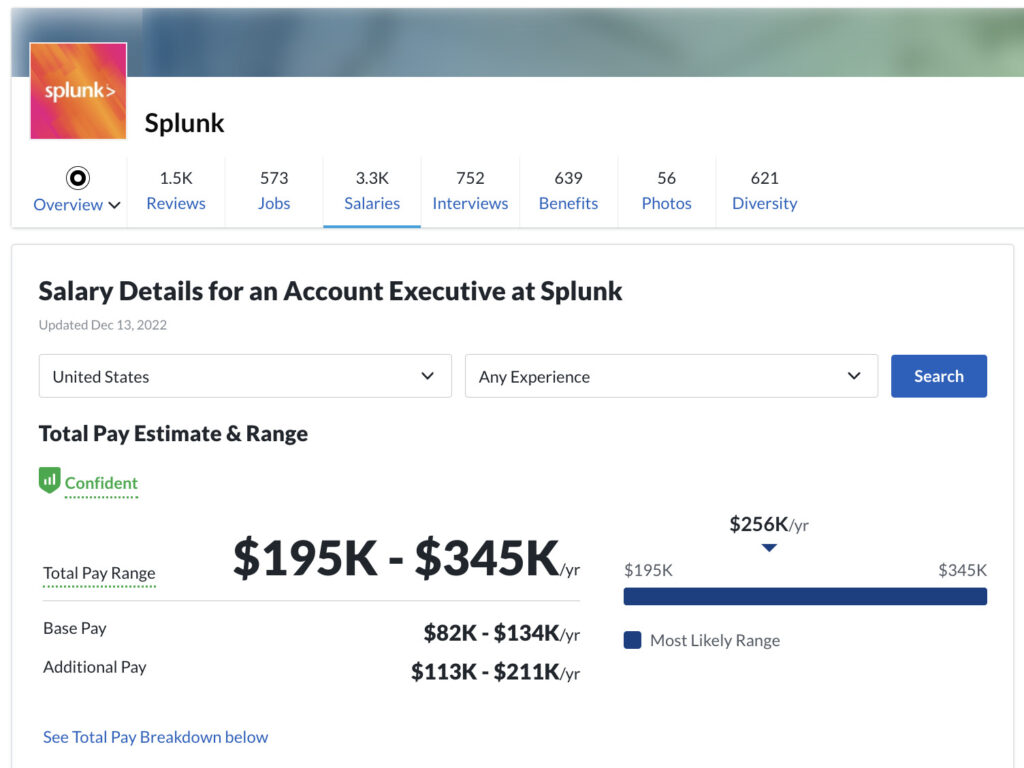1024x768 pixels.
Task: Click the blue Search button
Action: pyautogui.click(x=939, y=376)
